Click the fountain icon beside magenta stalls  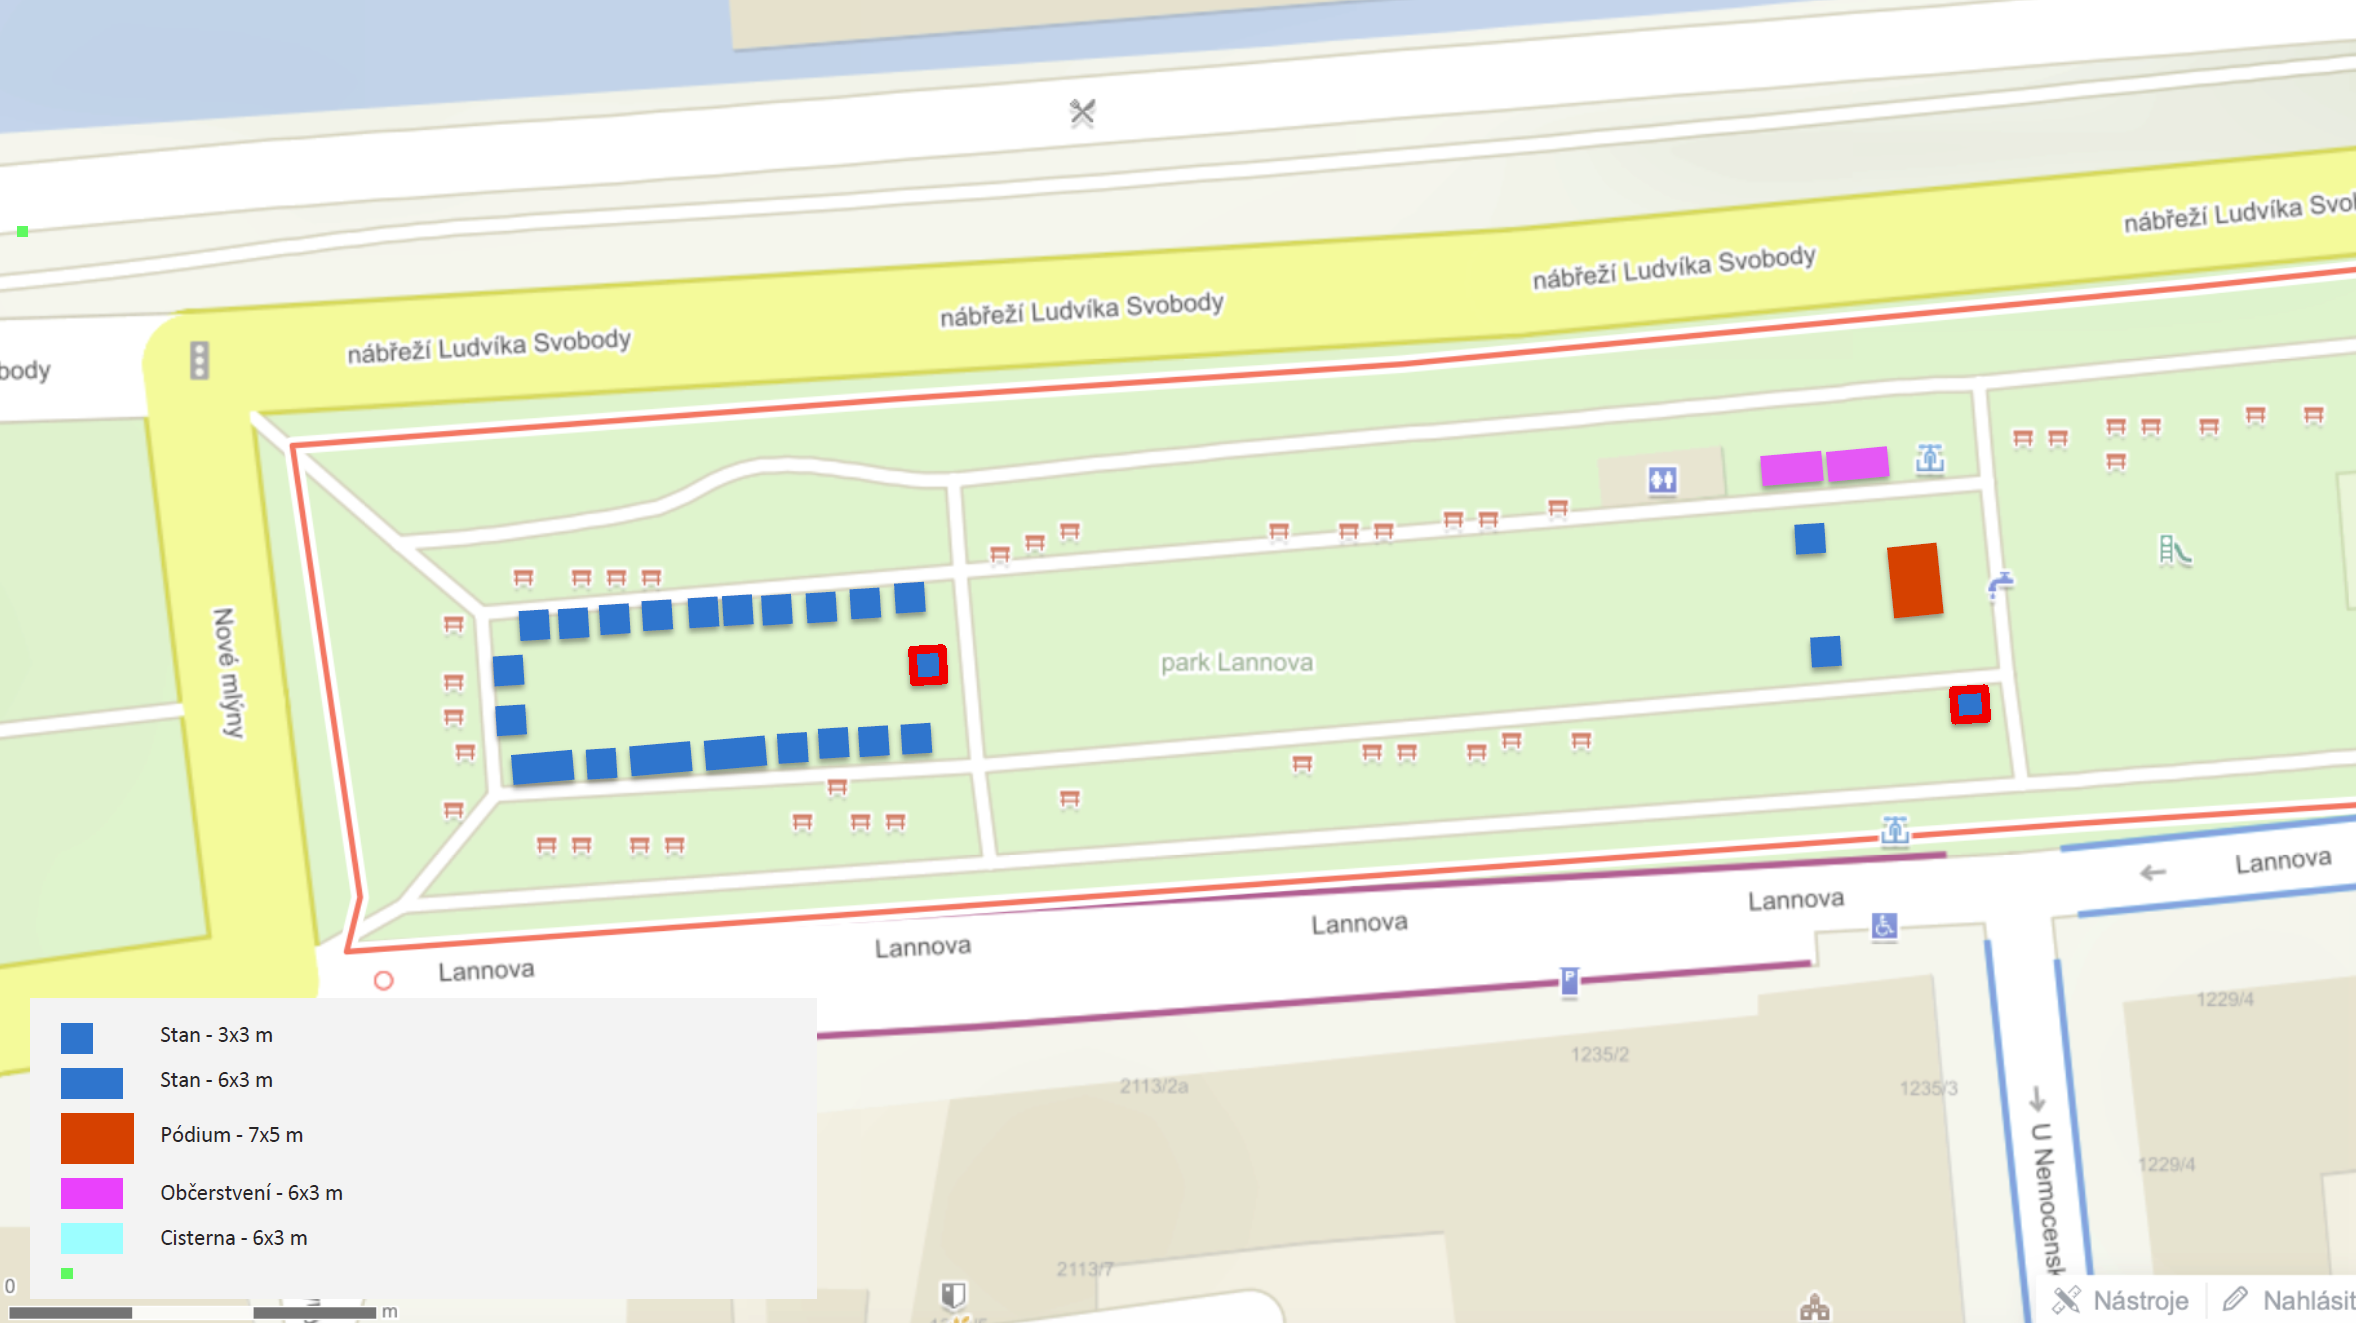[1930, 459]
